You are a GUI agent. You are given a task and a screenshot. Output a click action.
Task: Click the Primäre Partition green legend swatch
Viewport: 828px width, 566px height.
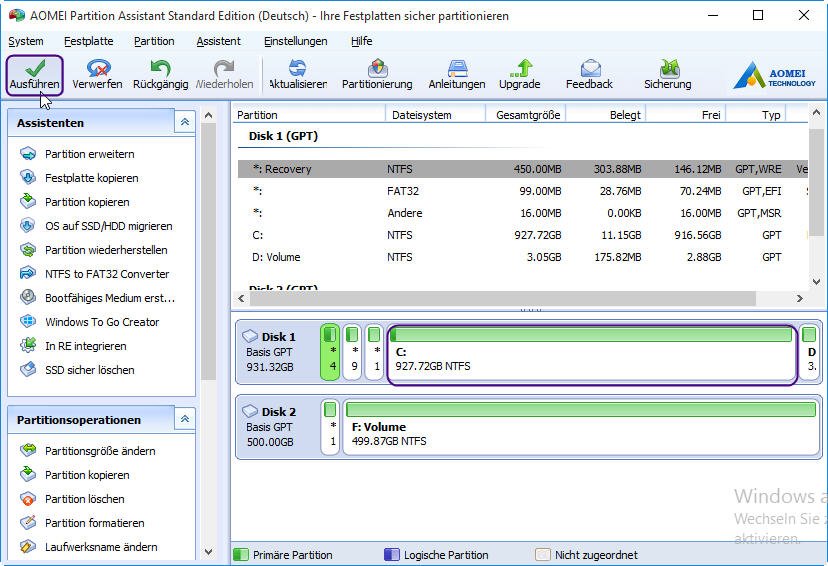[240, 554]
